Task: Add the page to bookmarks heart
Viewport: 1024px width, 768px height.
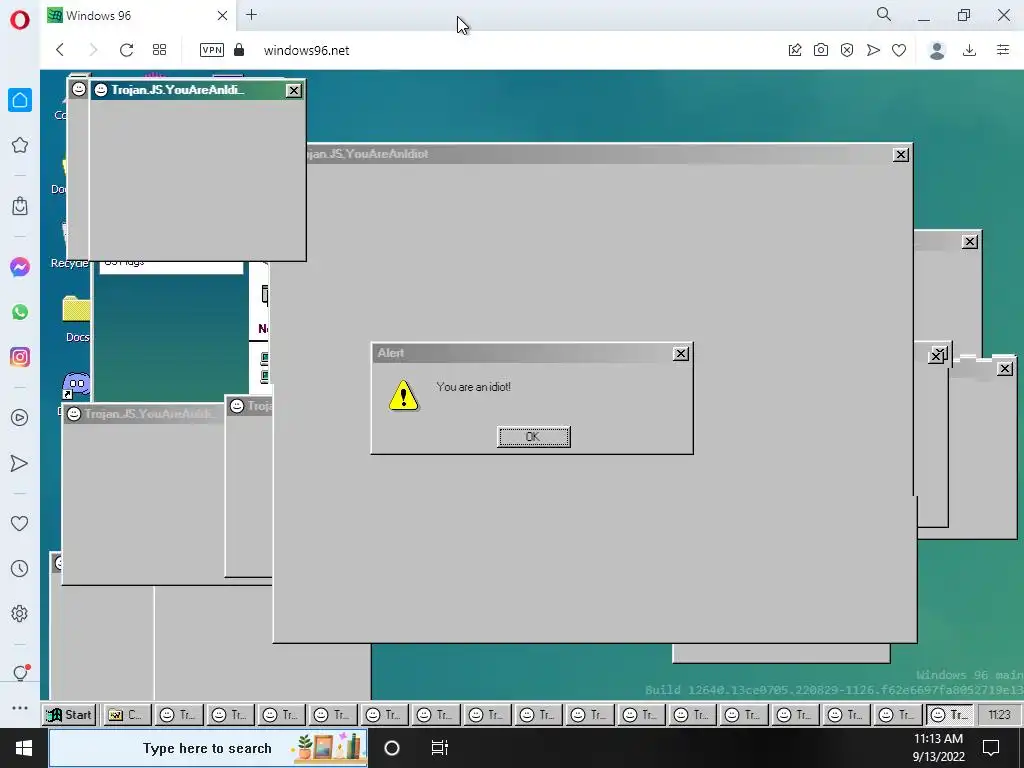Action: (899, 50)
